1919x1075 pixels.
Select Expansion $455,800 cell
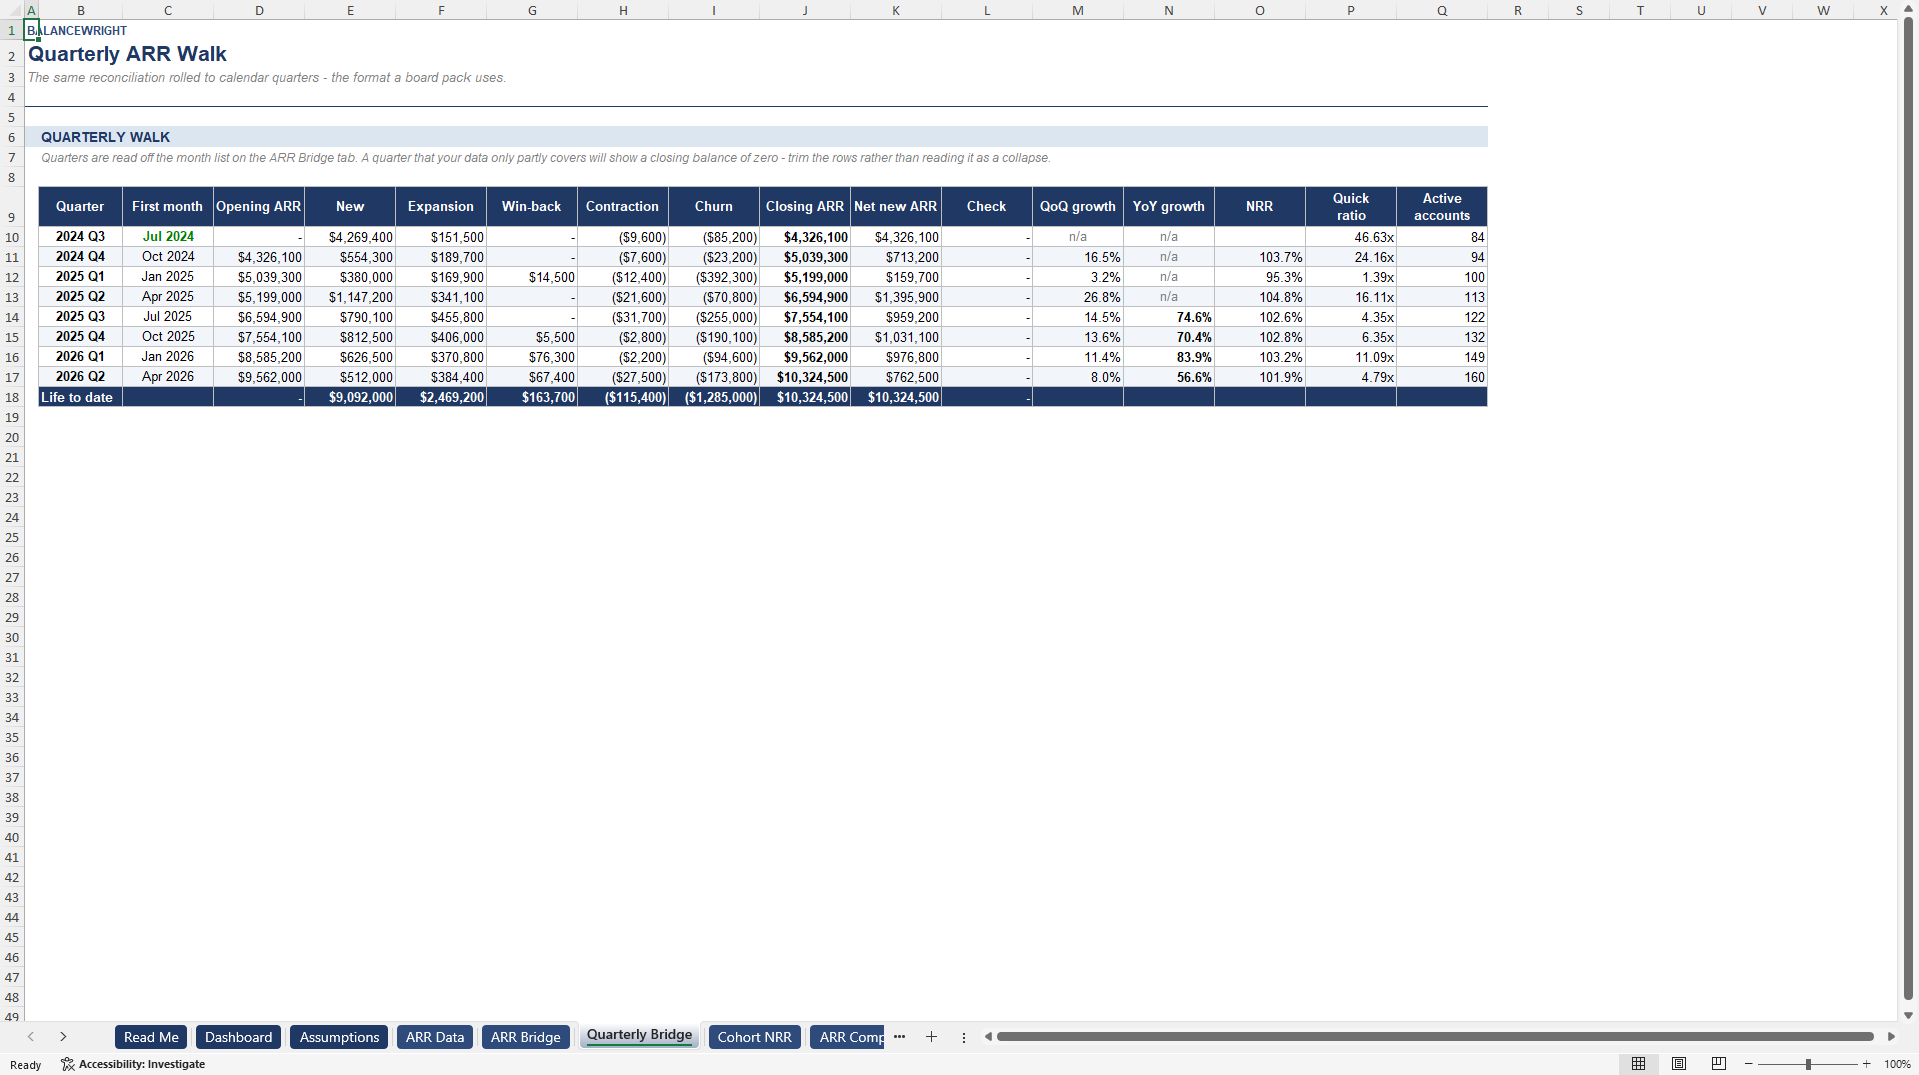441,317
